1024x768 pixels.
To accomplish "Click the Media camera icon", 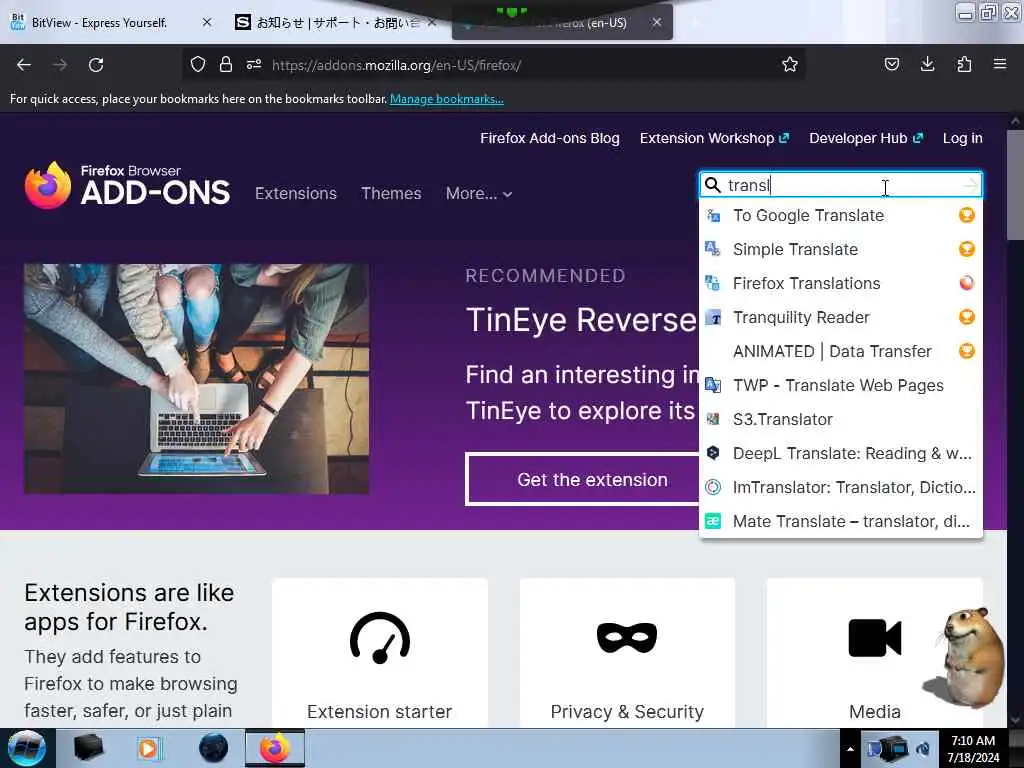I will coord(874,637).
